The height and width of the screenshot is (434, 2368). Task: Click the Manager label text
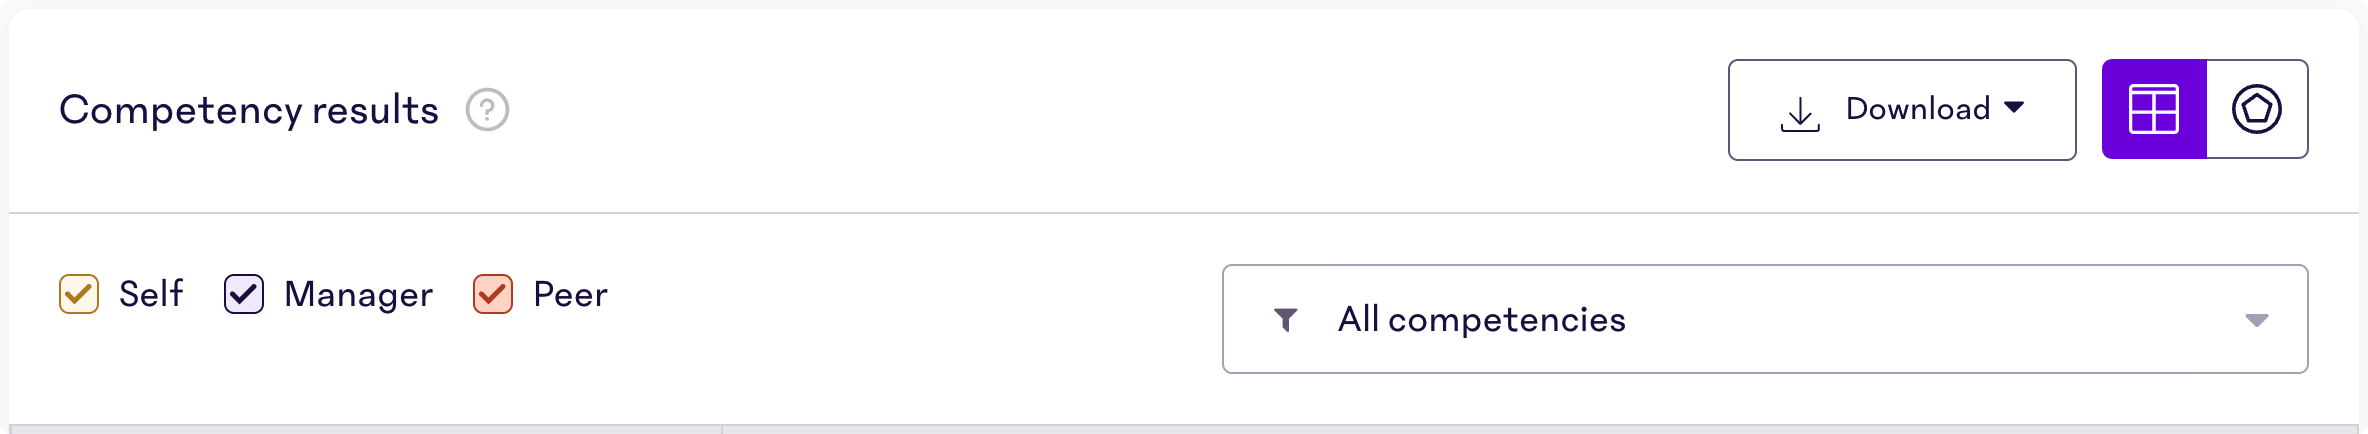coord(359,295)
